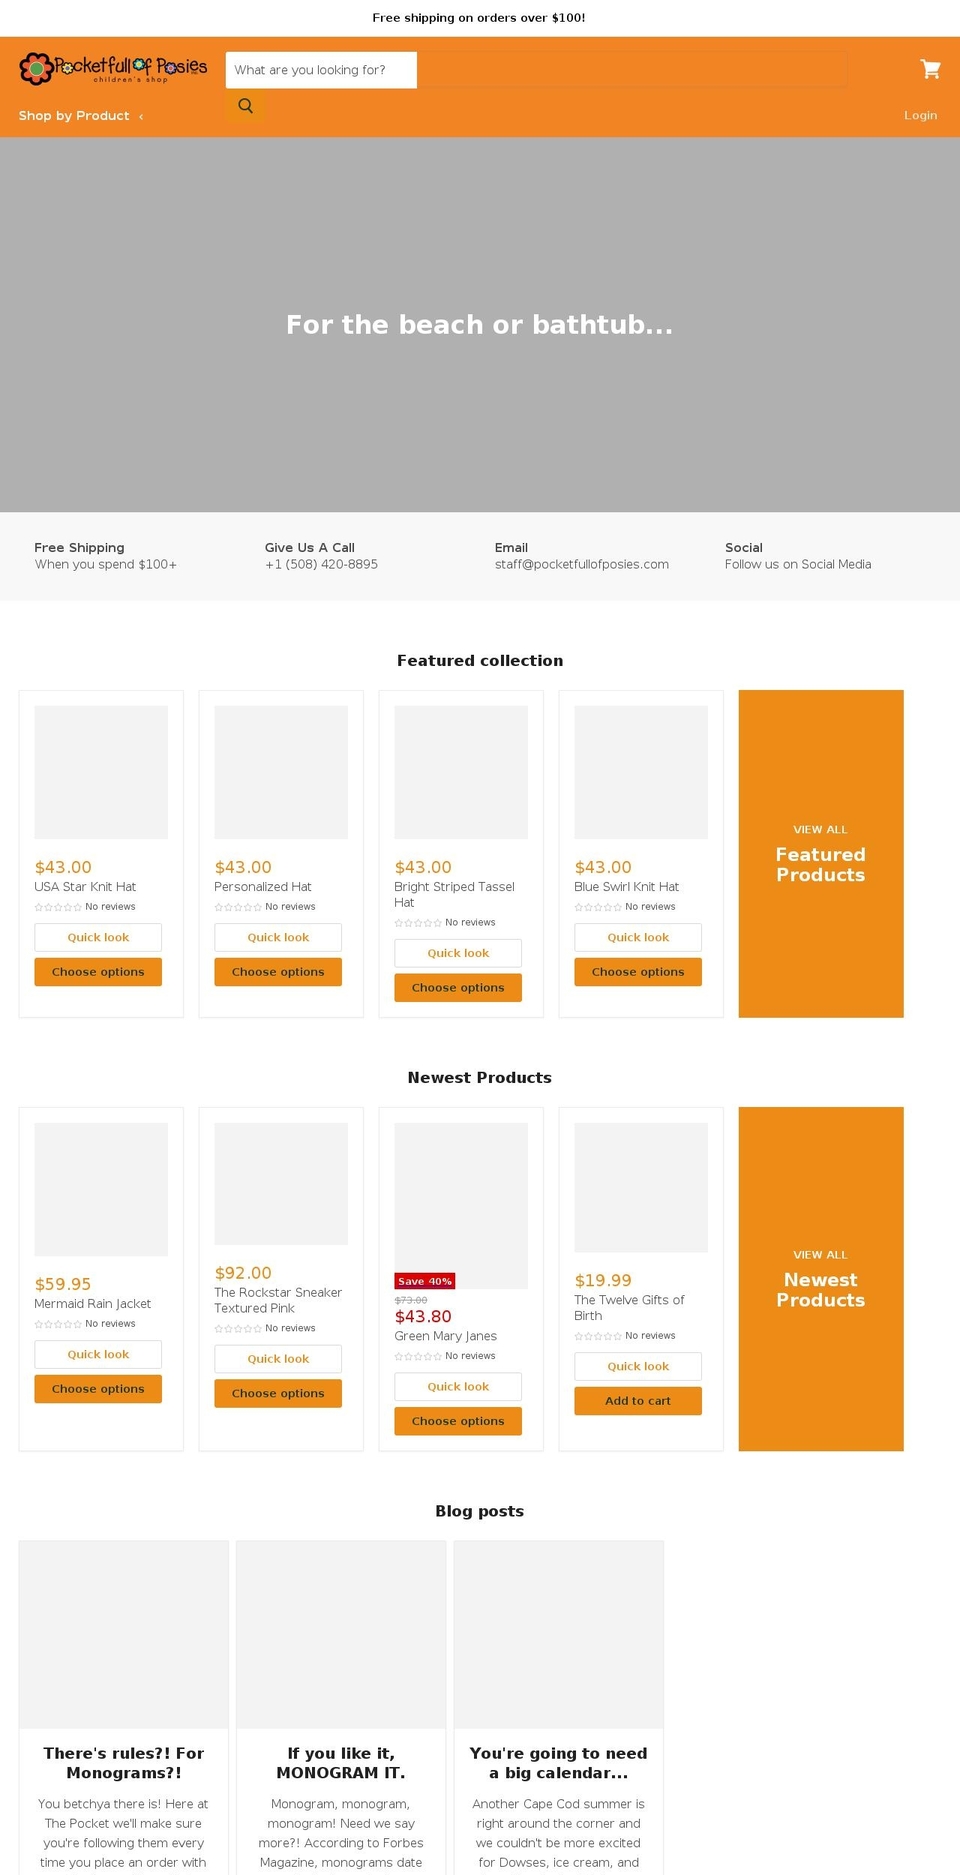Open 'There's rules?! For Monograms?!' post title
This screenshot has height=1875, width=960.
pos(124,1763)
